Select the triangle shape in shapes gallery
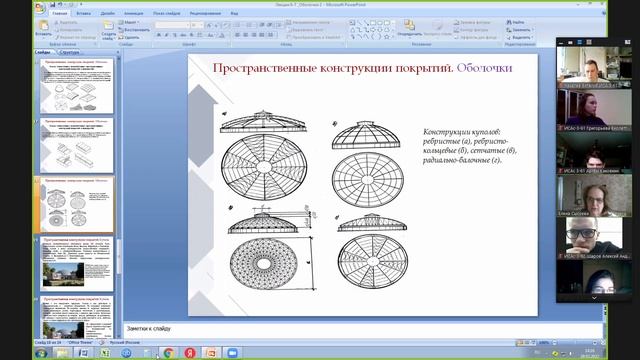Screen dimensions: 640x360 tap(352, 30)
